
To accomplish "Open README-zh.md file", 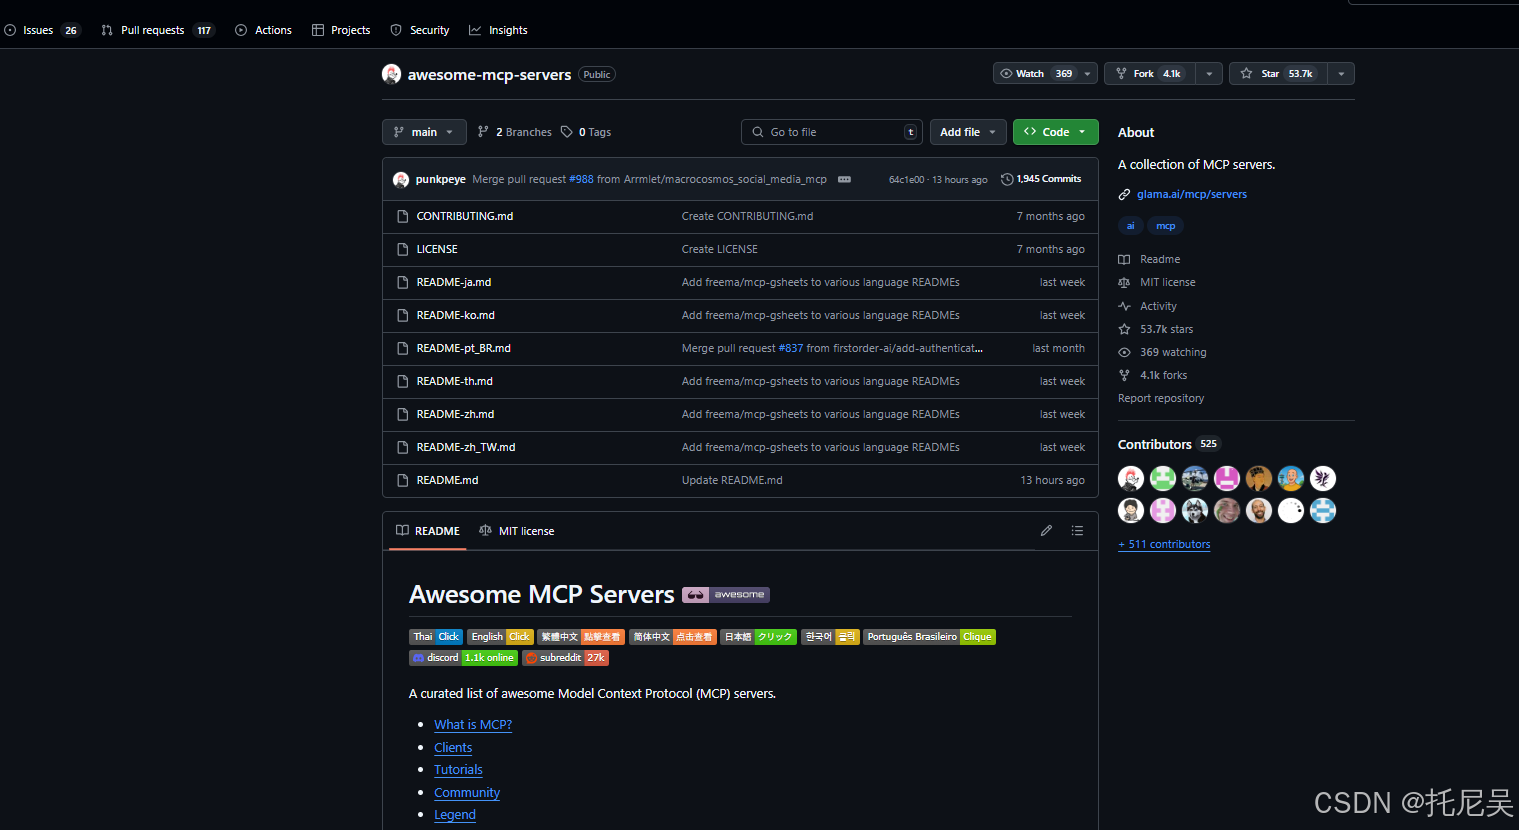I will tap(456, 414).
